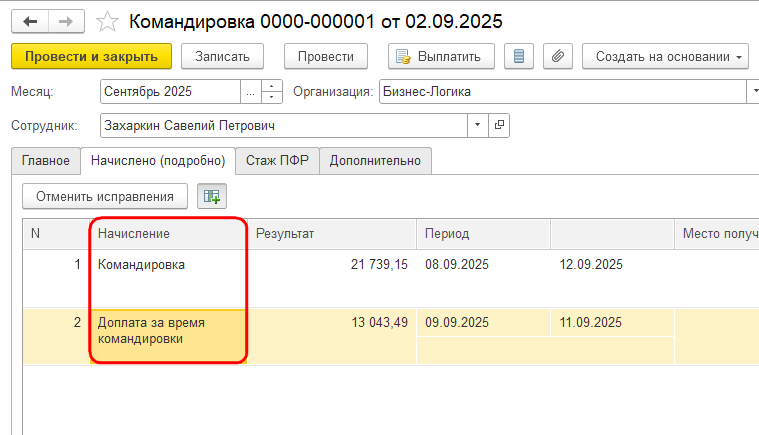Click the Выплатить button

click(441, 56)
